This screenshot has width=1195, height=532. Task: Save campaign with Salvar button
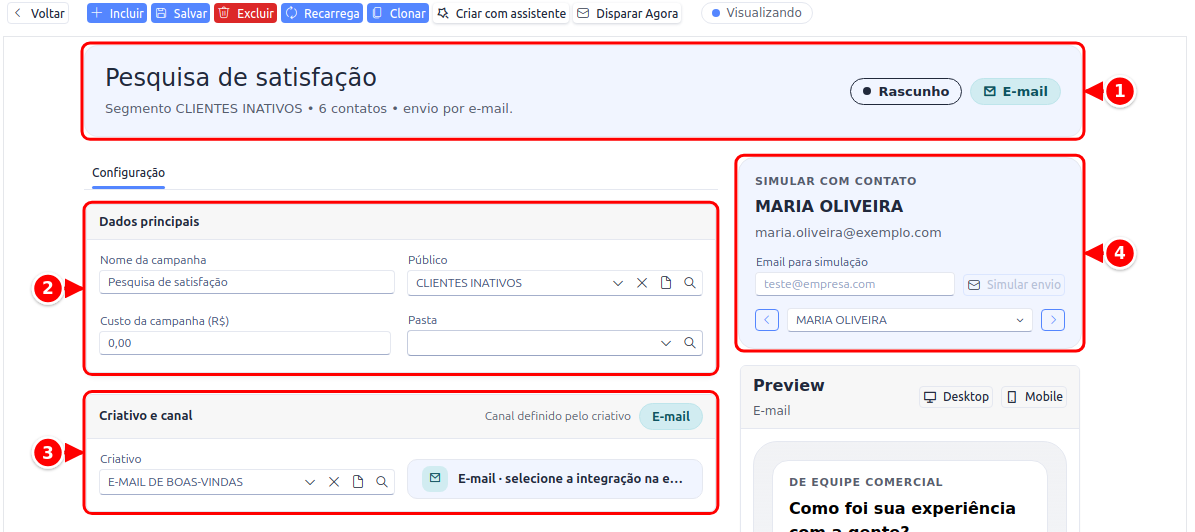(x=180, y=13)
